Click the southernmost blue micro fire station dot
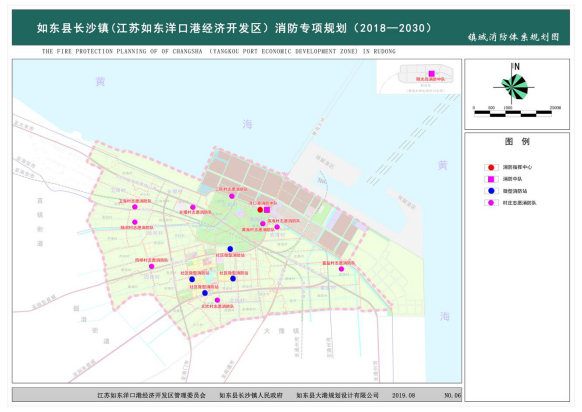582x412 pixels. point(205,293)
